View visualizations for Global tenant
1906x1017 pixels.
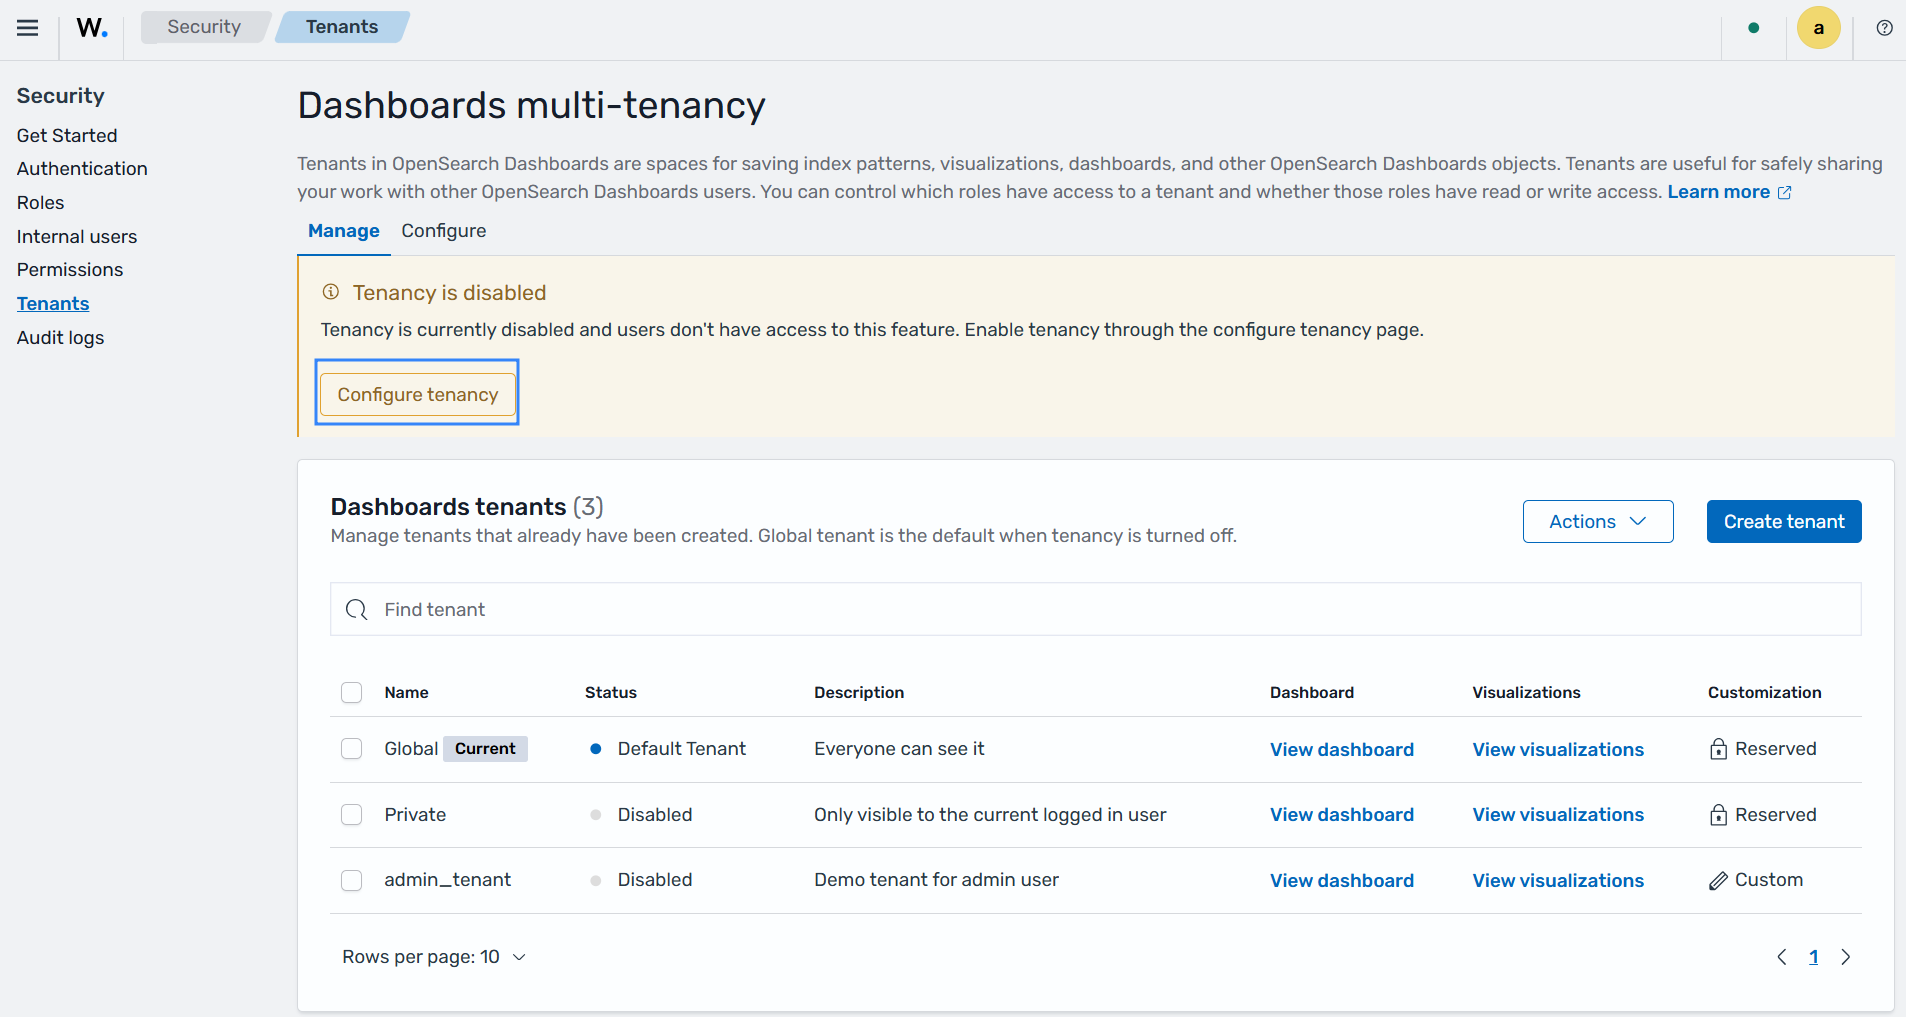[x=1558, y=750]
